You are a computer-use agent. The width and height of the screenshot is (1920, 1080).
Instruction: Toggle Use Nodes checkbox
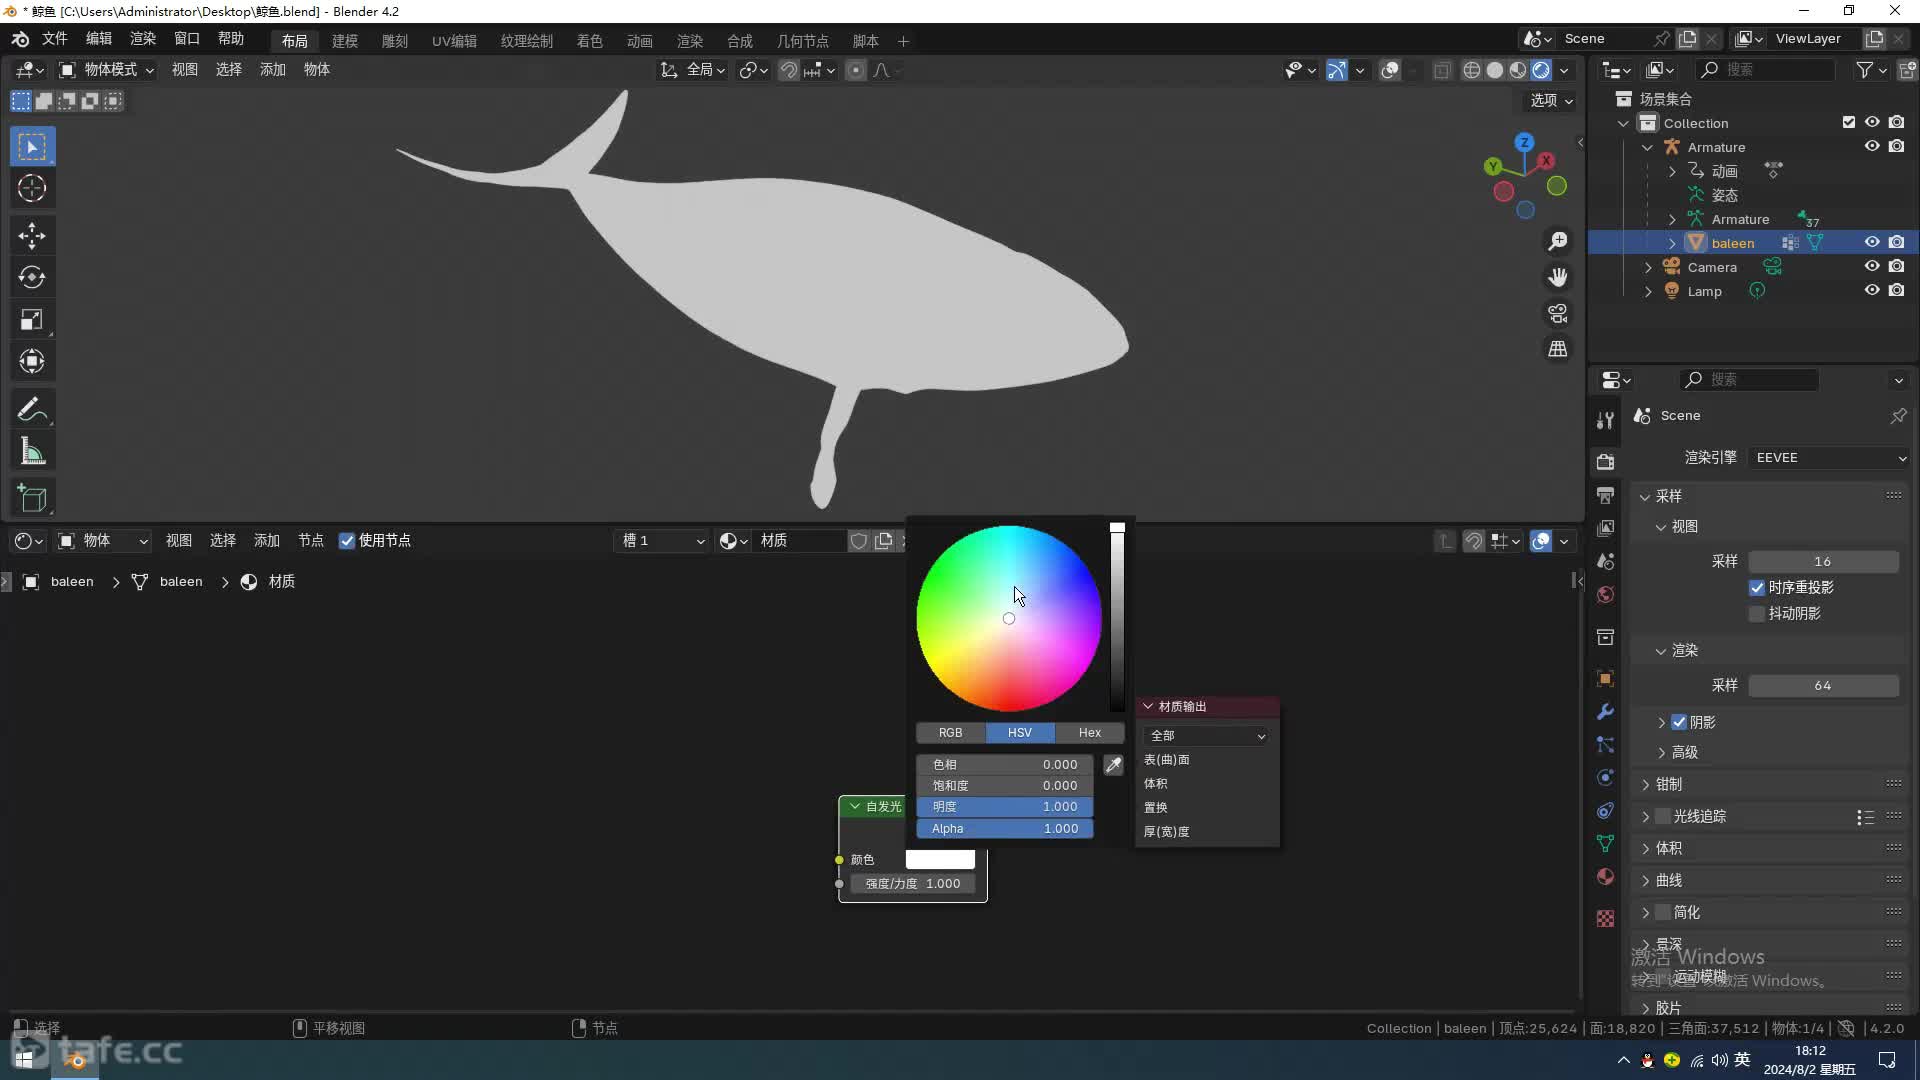point(347,541)
